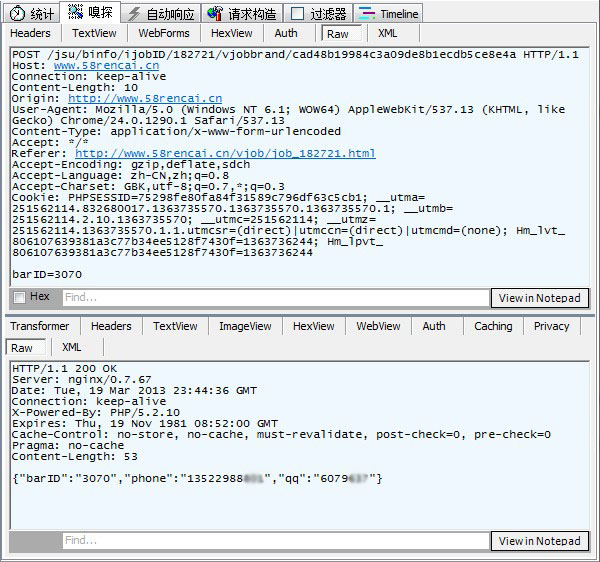Switch to the 统计 tab
The width and height of the screenshot is (600, 562).
(x=33, y=14)
